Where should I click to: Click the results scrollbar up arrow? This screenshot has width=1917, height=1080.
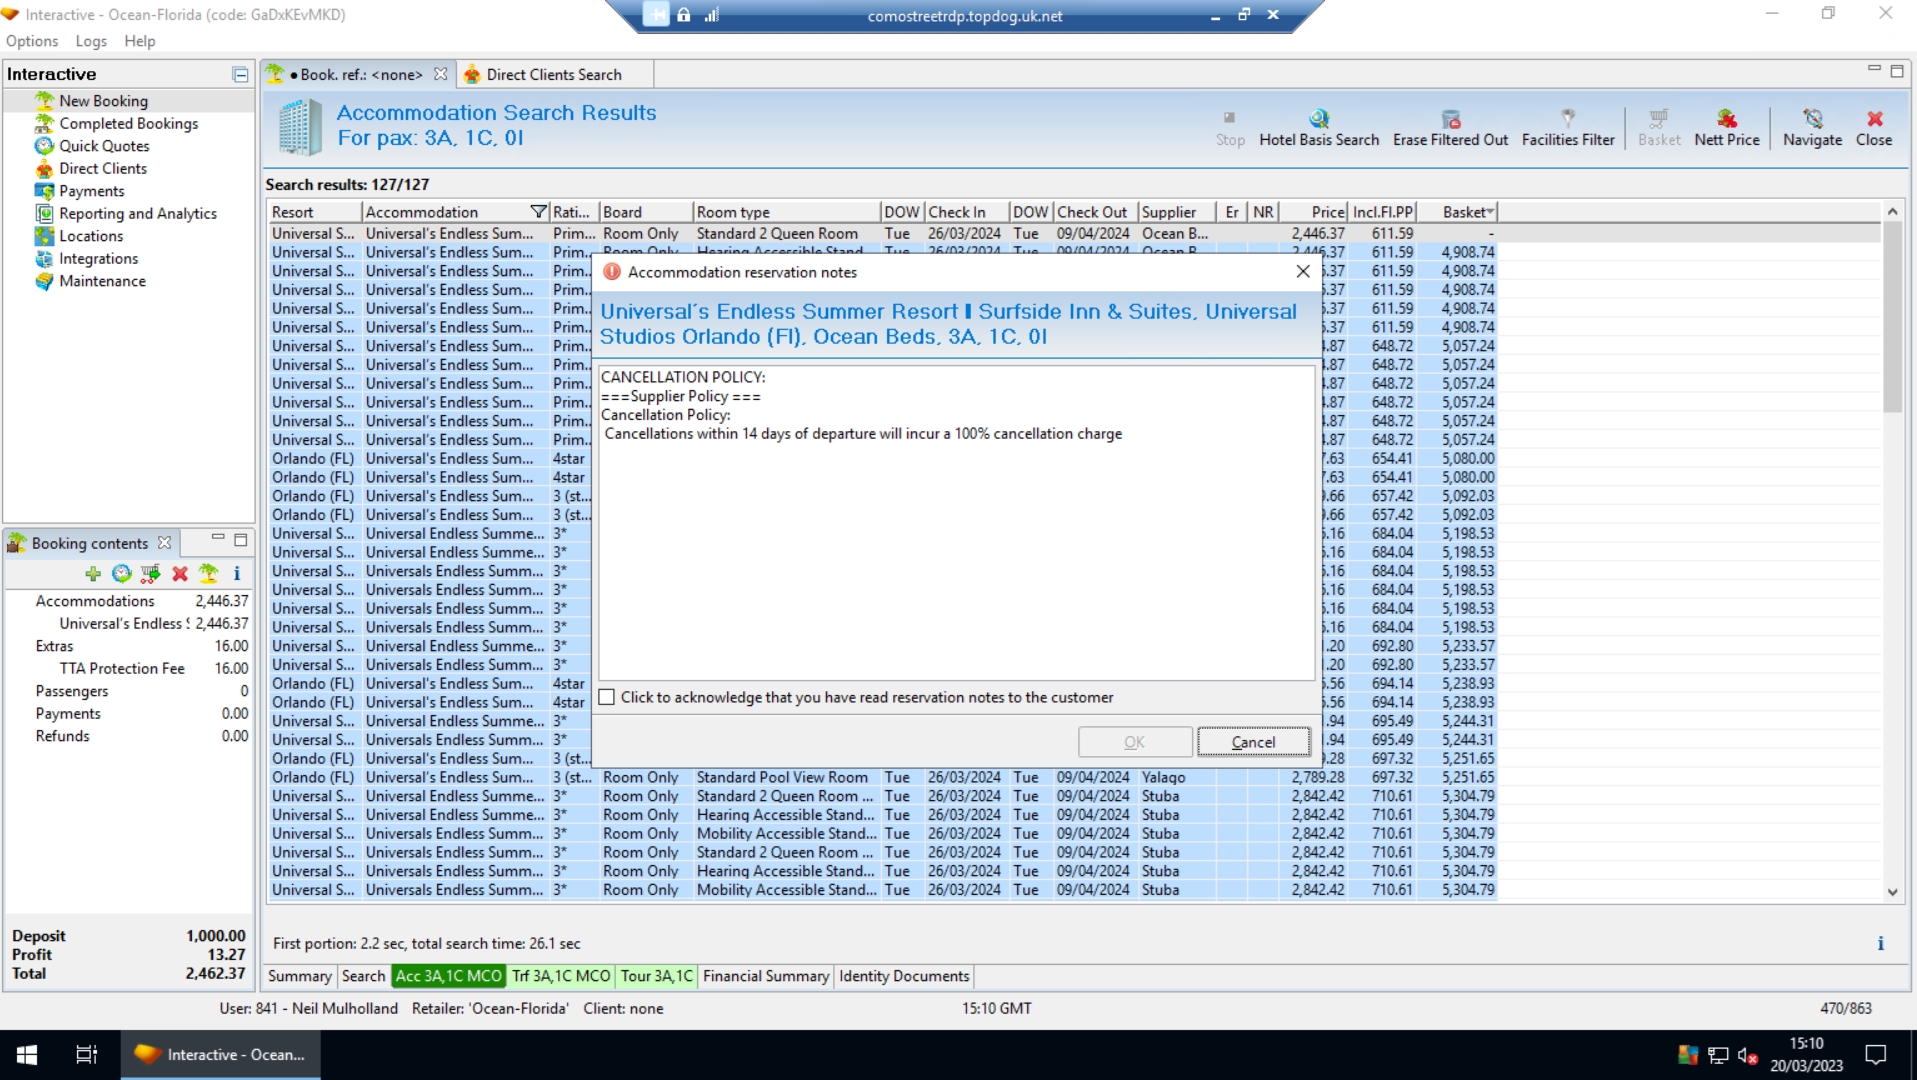(x=1892, y=212)
